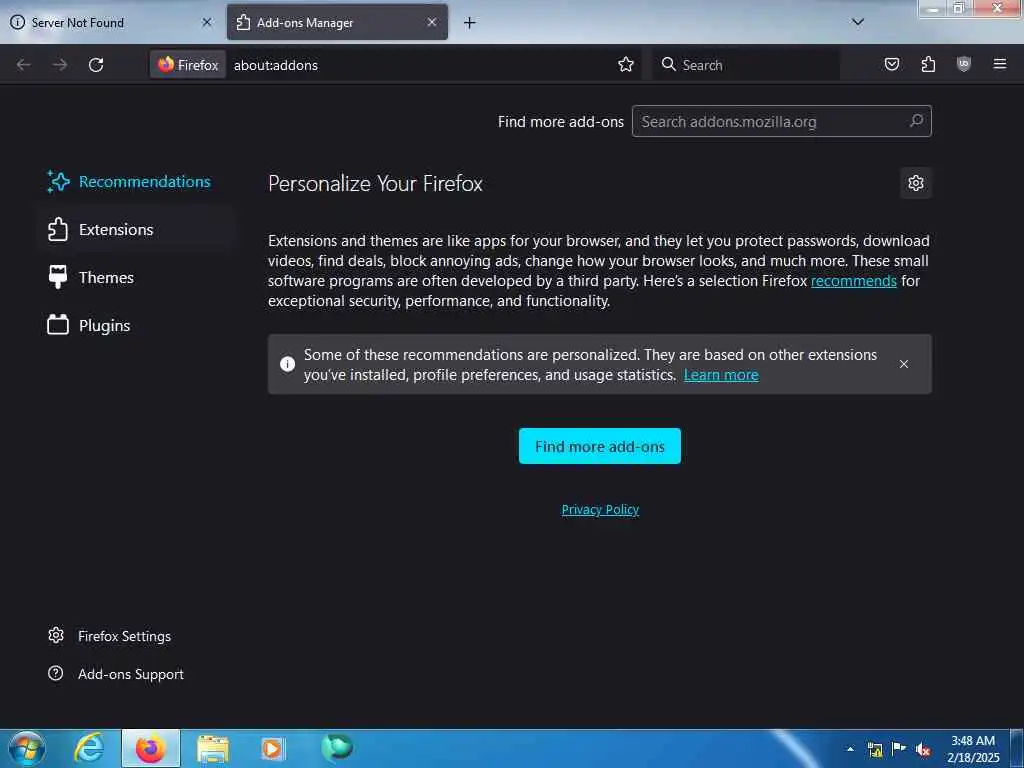Screen dimensions: 1024x768
Task: Click the magnifier in add-ons search field
Action: click(917, 121)
